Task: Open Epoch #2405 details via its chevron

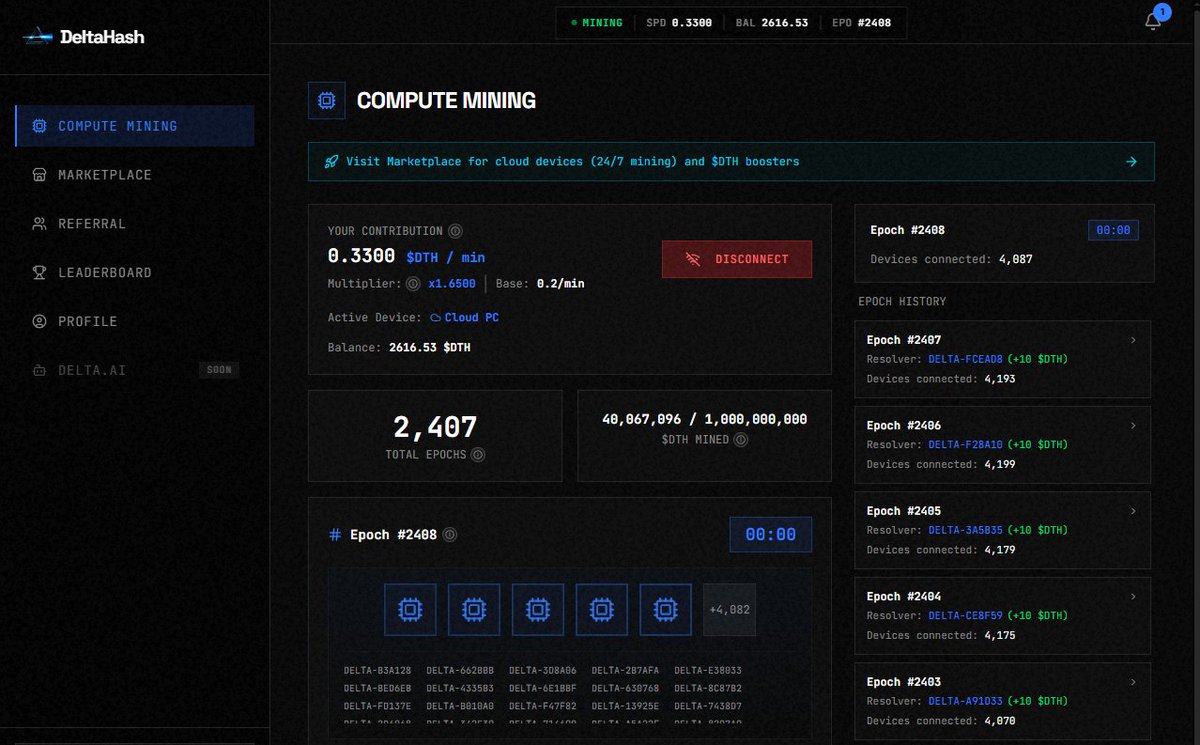Action: [1133, 511]
